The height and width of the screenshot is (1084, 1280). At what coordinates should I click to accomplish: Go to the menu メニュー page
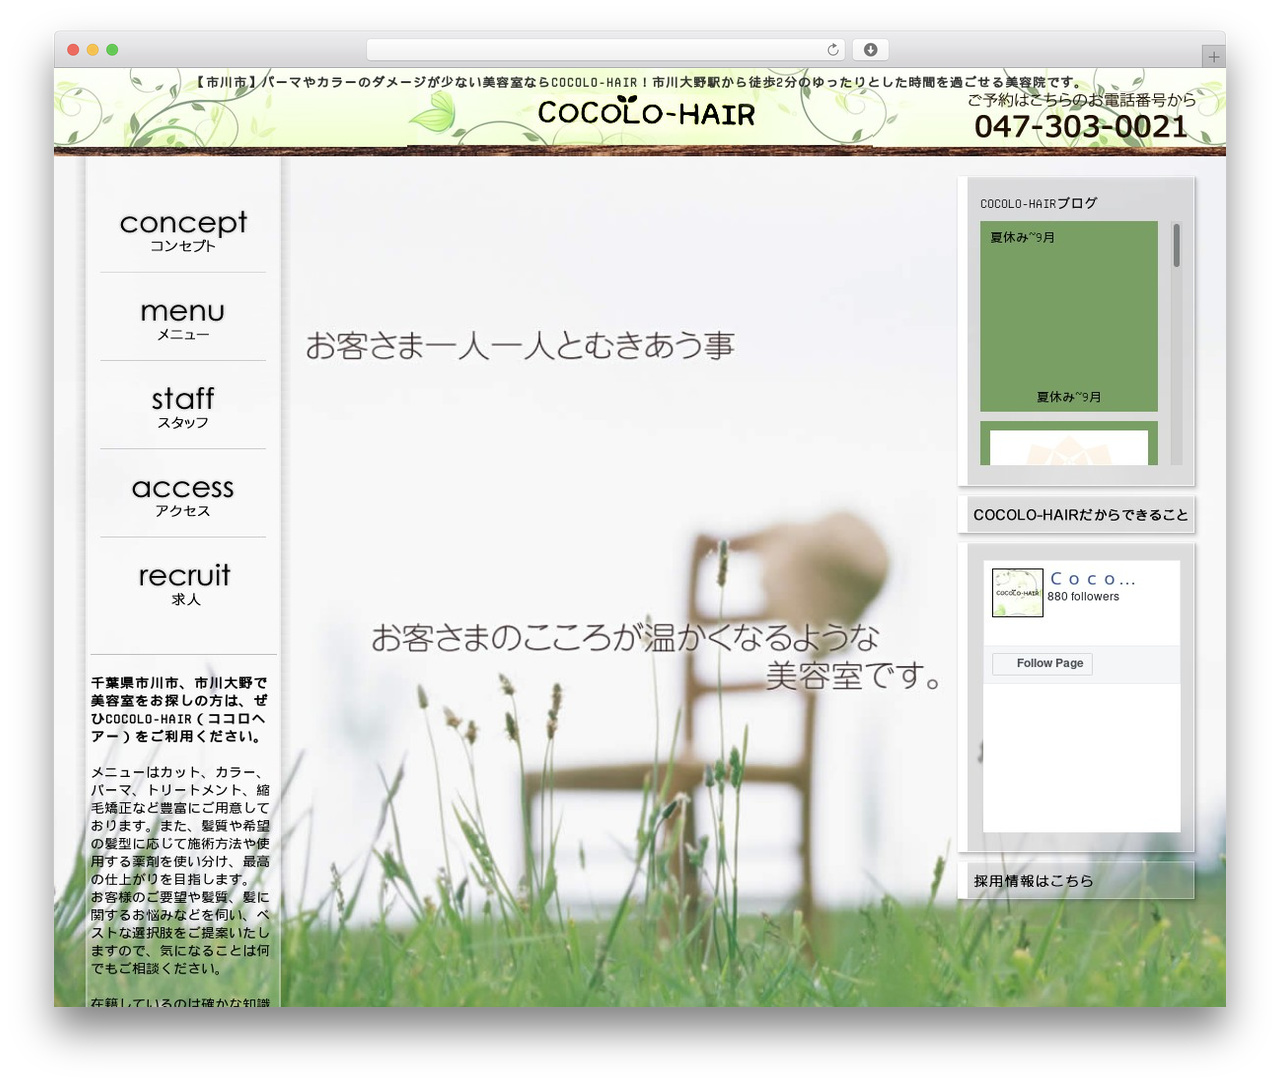click(x=183, y=319)
